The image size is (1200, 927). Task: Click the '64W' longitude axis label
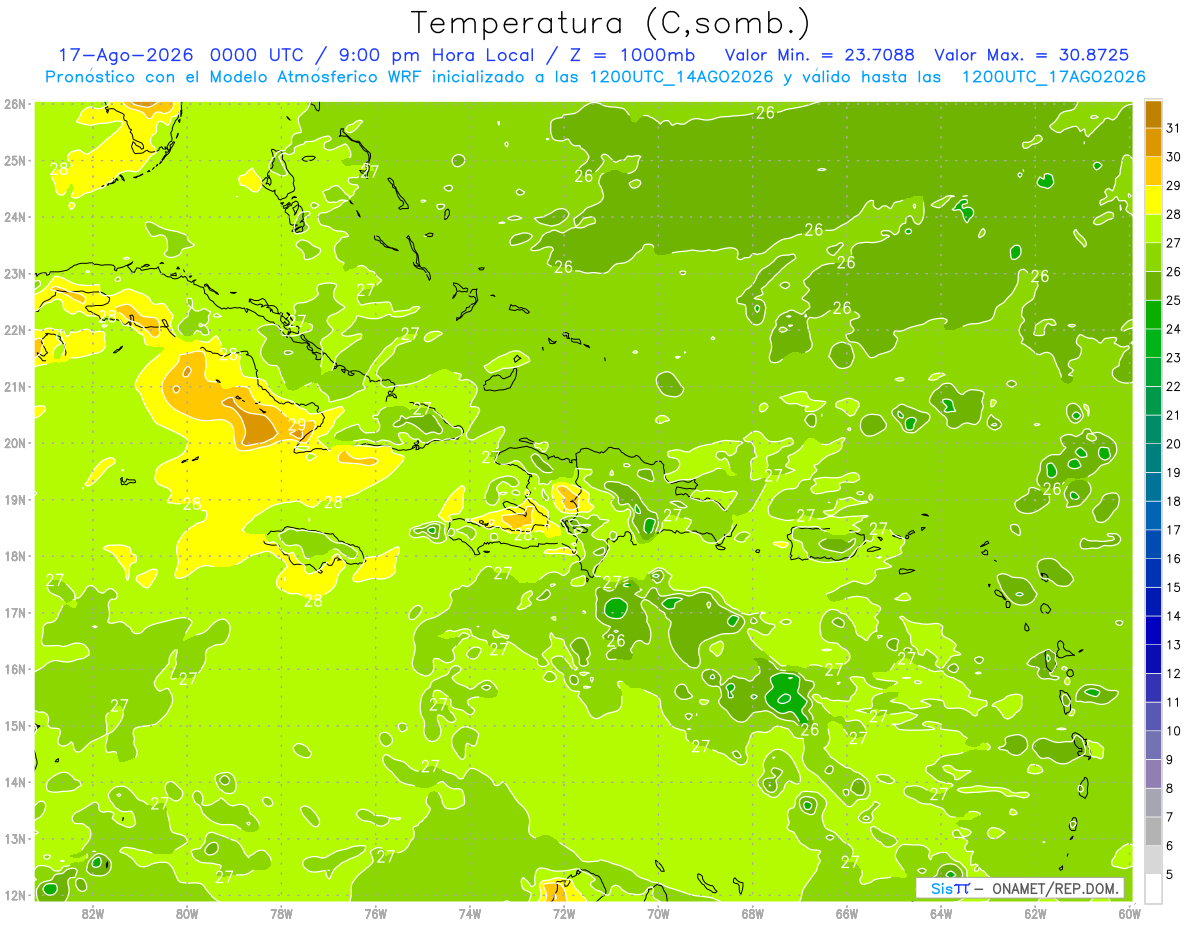[941, 913]
